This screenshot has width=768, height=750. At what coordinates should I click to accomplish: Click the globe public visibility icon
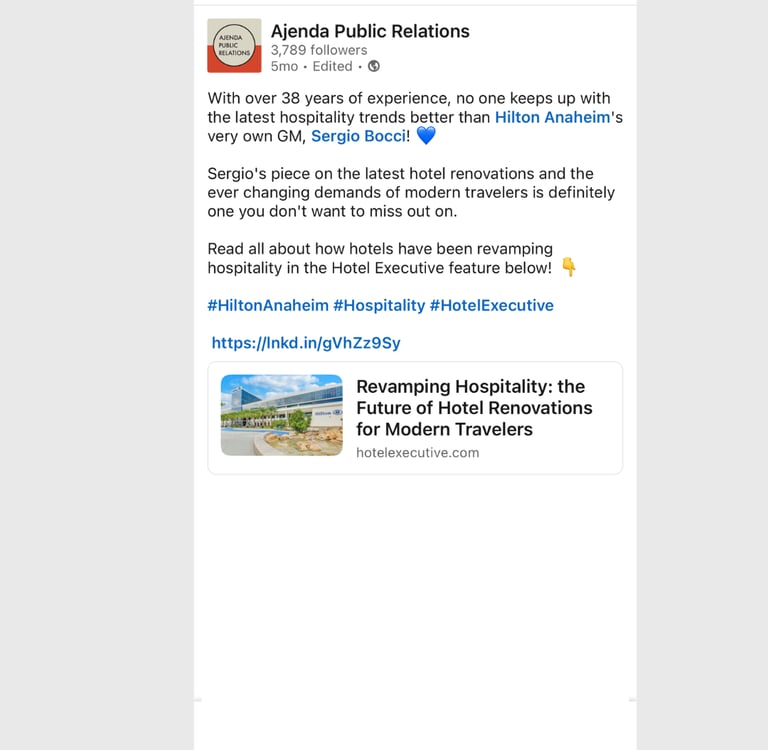(374, 66)
